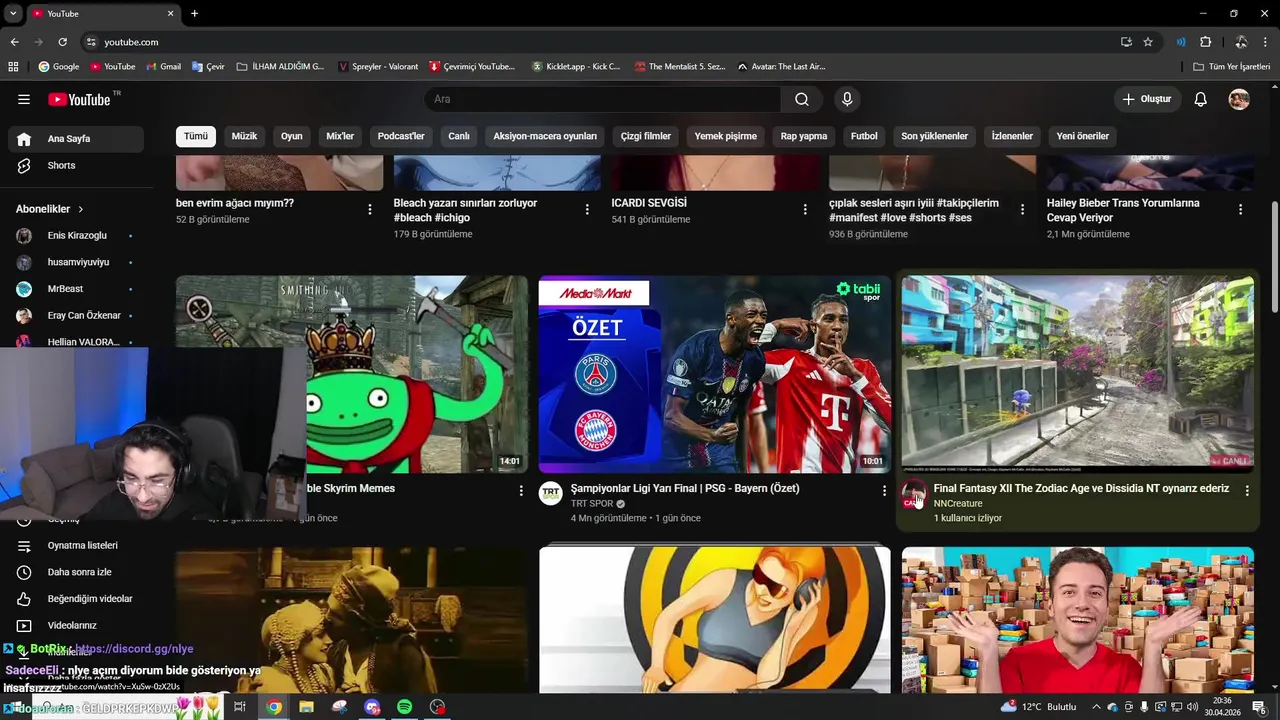Bookmark this page with the star
This screenshot has width=1280, height=720.
pos(1148,42)
